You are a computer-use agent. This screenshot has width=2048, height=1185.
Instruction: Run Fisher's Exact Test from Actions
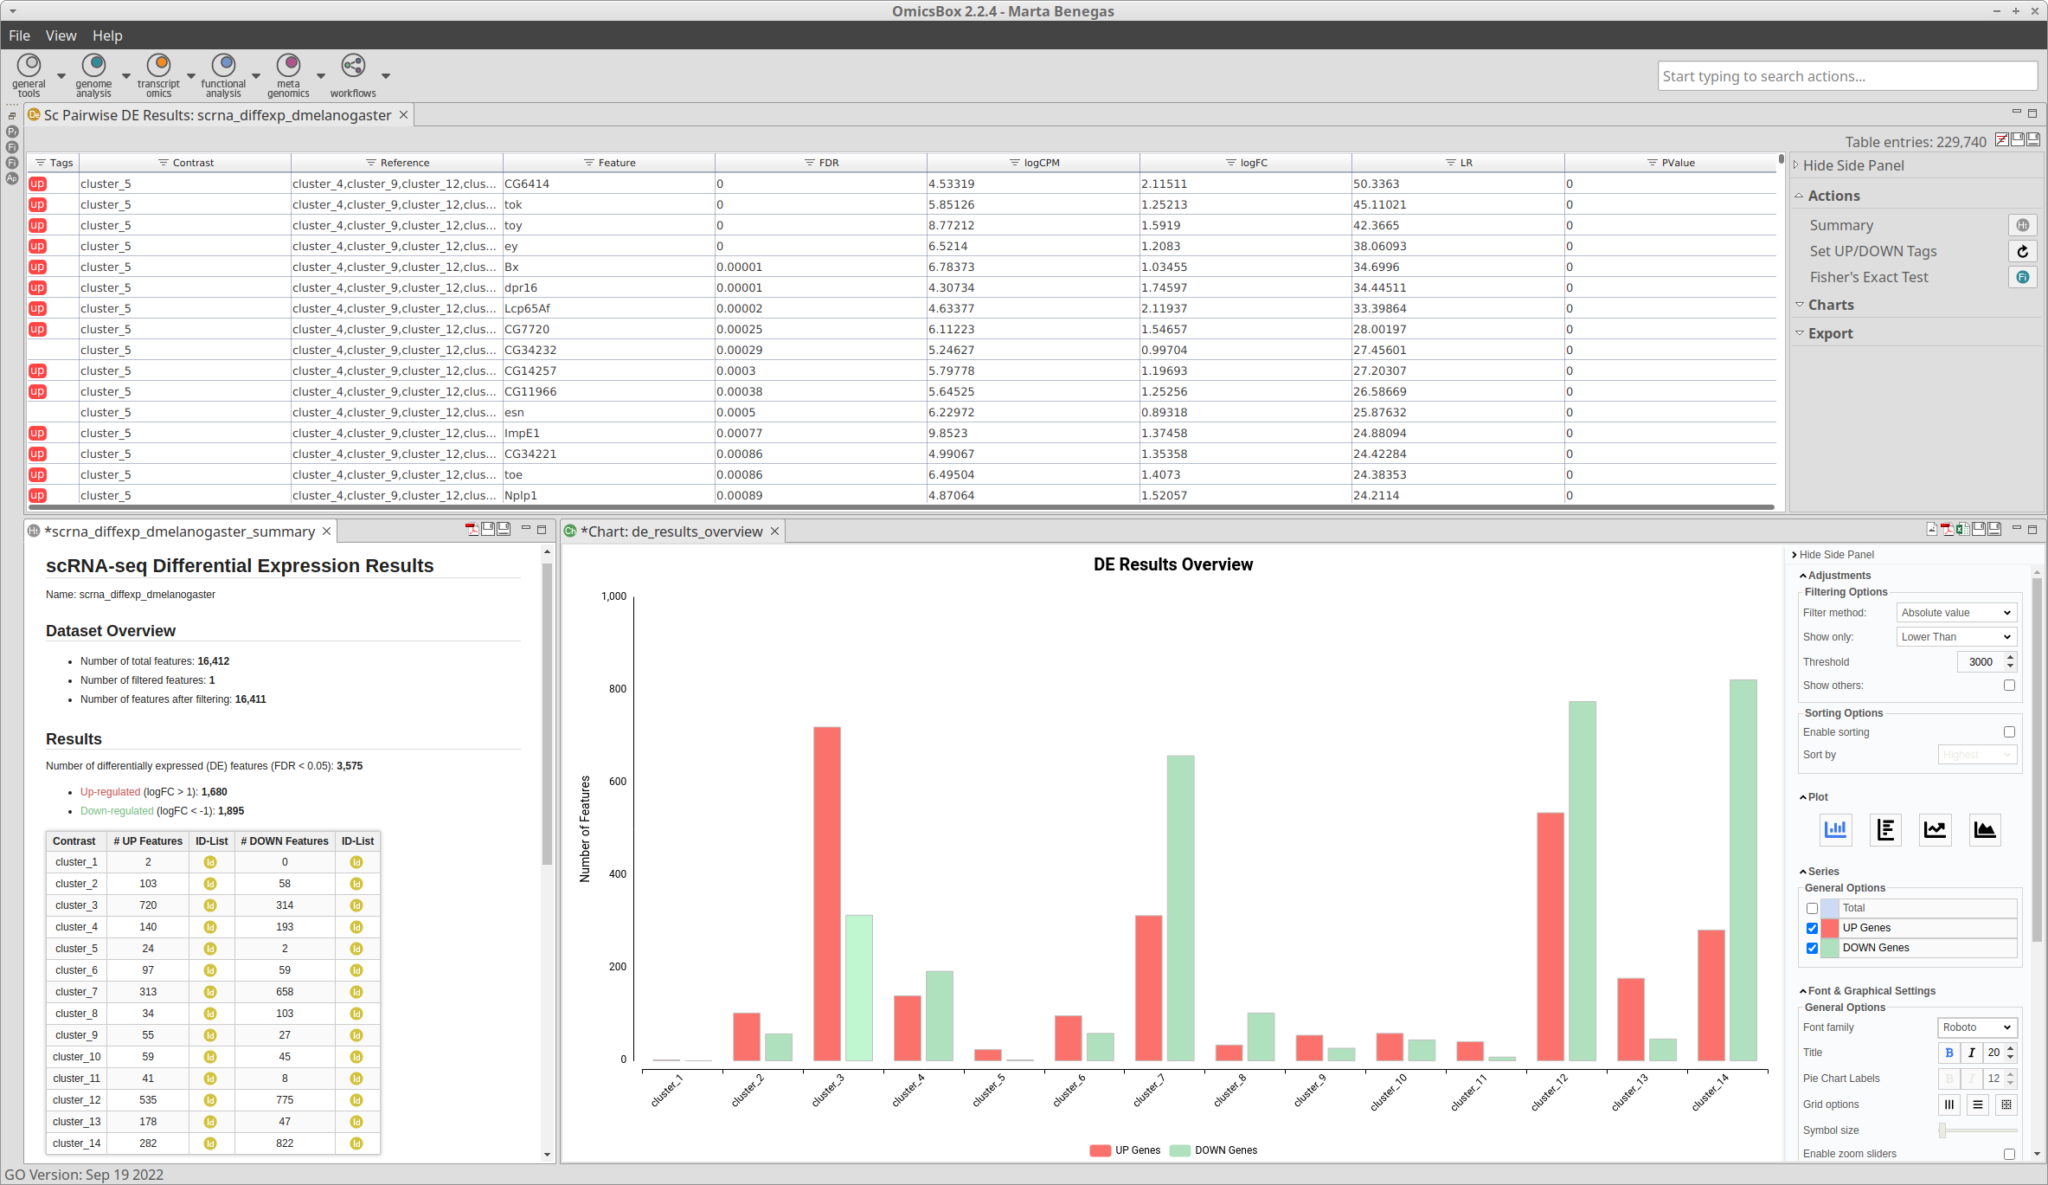pos(1869,277)
